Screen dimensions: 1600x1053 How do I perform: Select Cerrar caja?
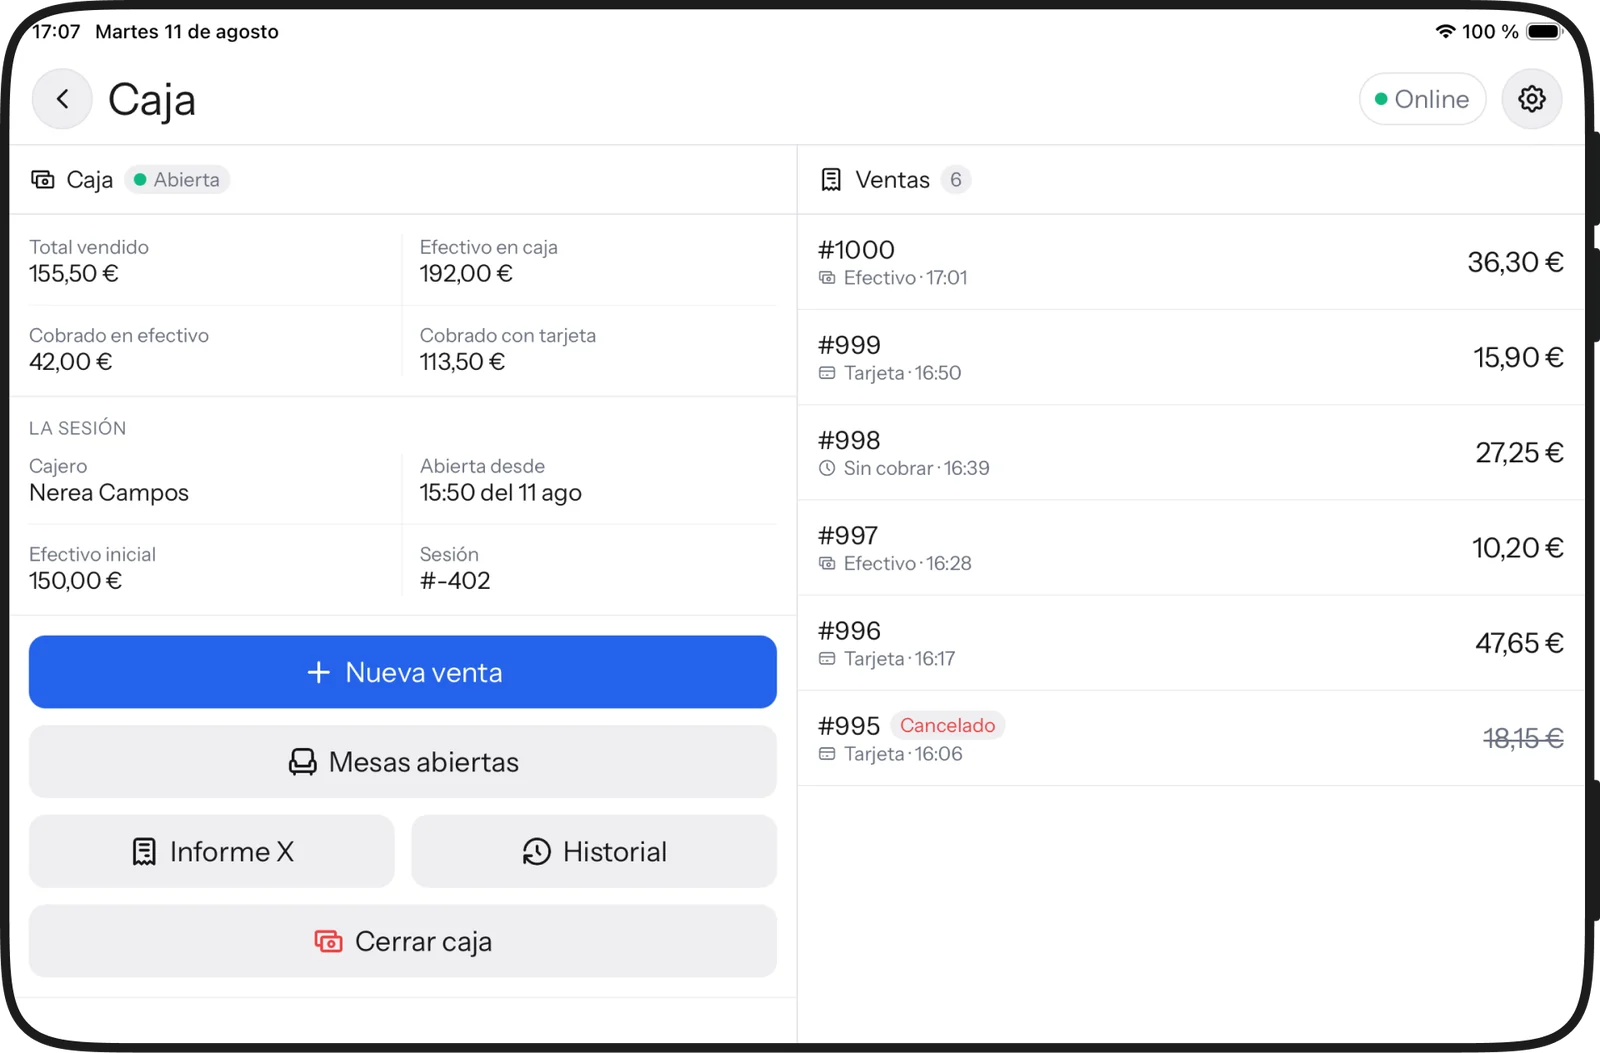403,941
